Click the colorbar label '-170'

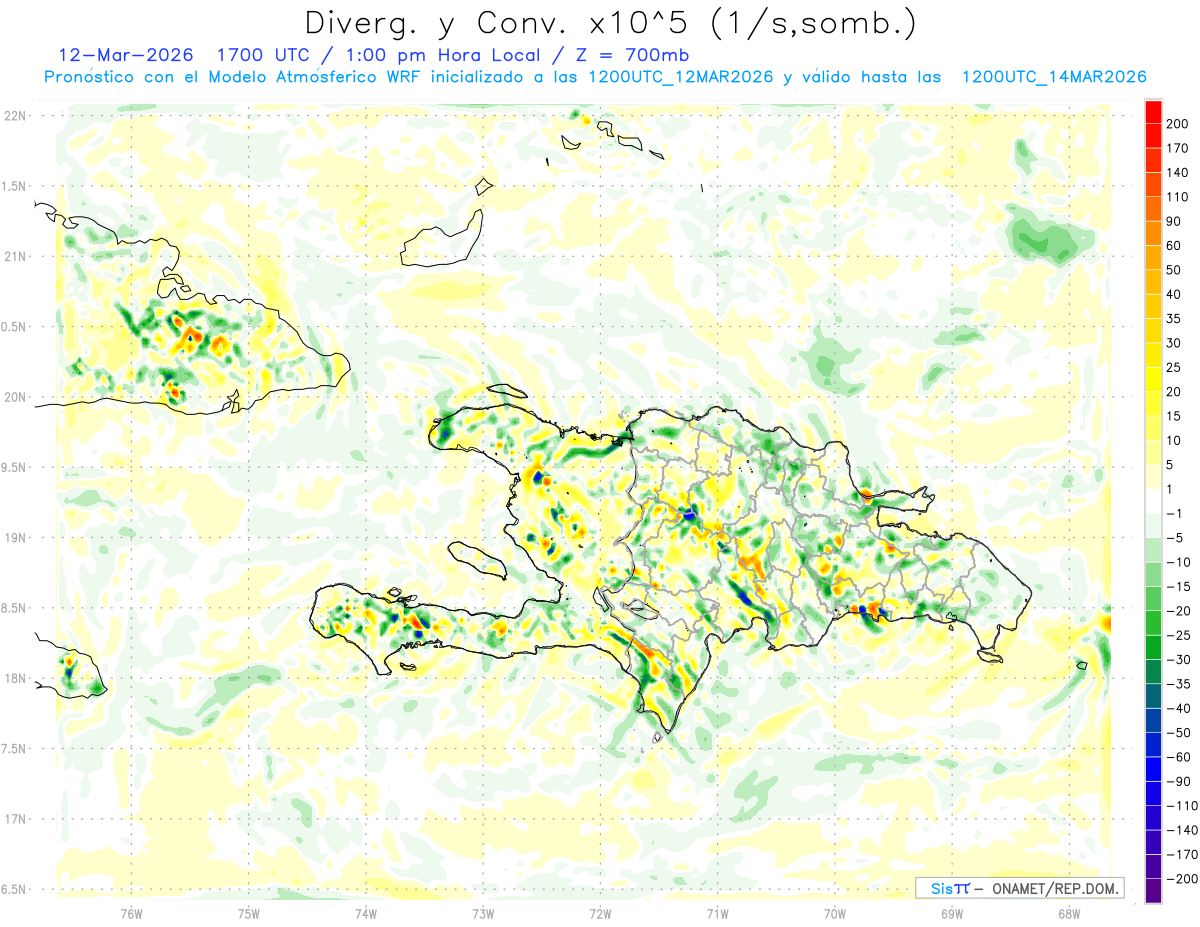tap(1182, 855)
